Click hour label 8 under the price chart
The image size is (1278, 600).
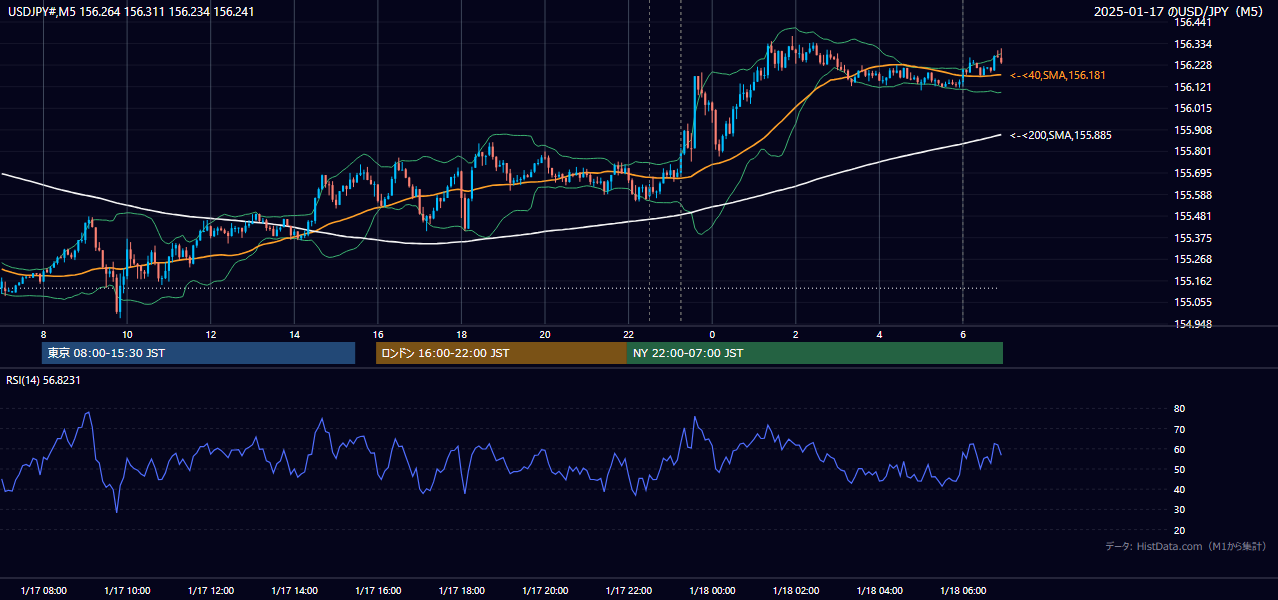point(43,334)
